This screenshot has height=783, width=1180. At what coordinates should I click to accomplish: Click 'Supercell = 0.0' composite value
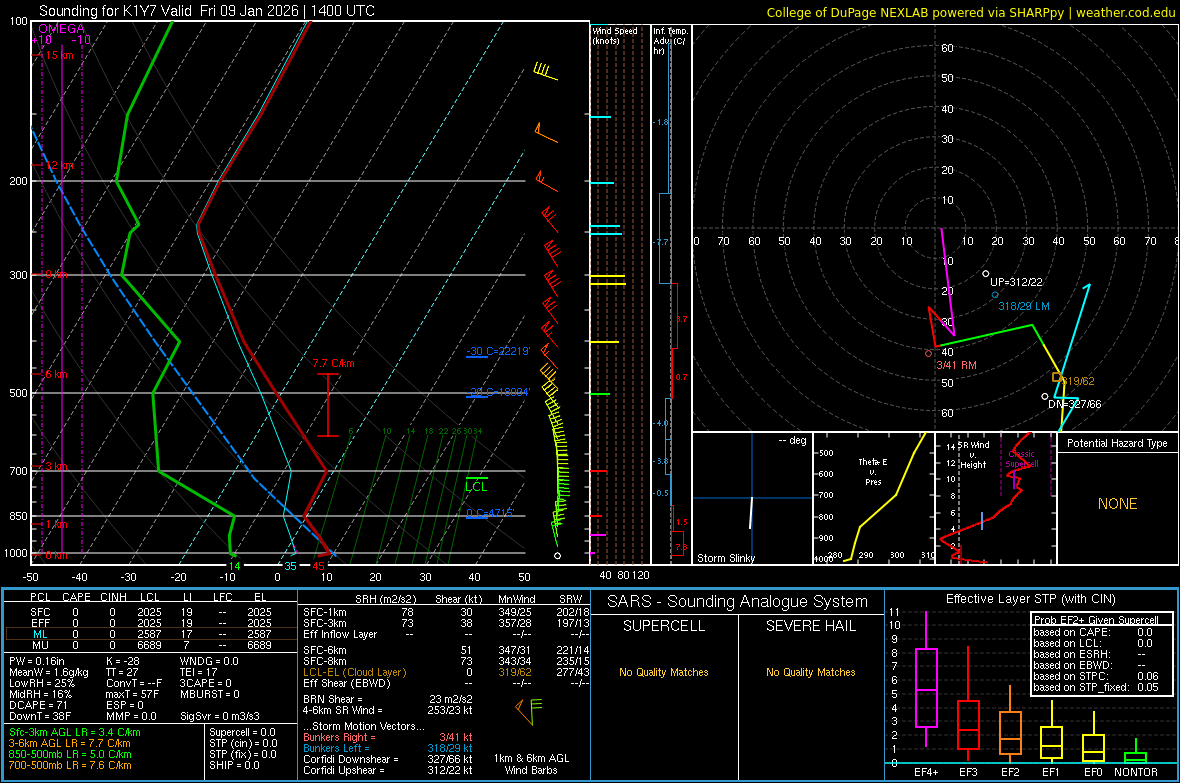coord(242,732)
